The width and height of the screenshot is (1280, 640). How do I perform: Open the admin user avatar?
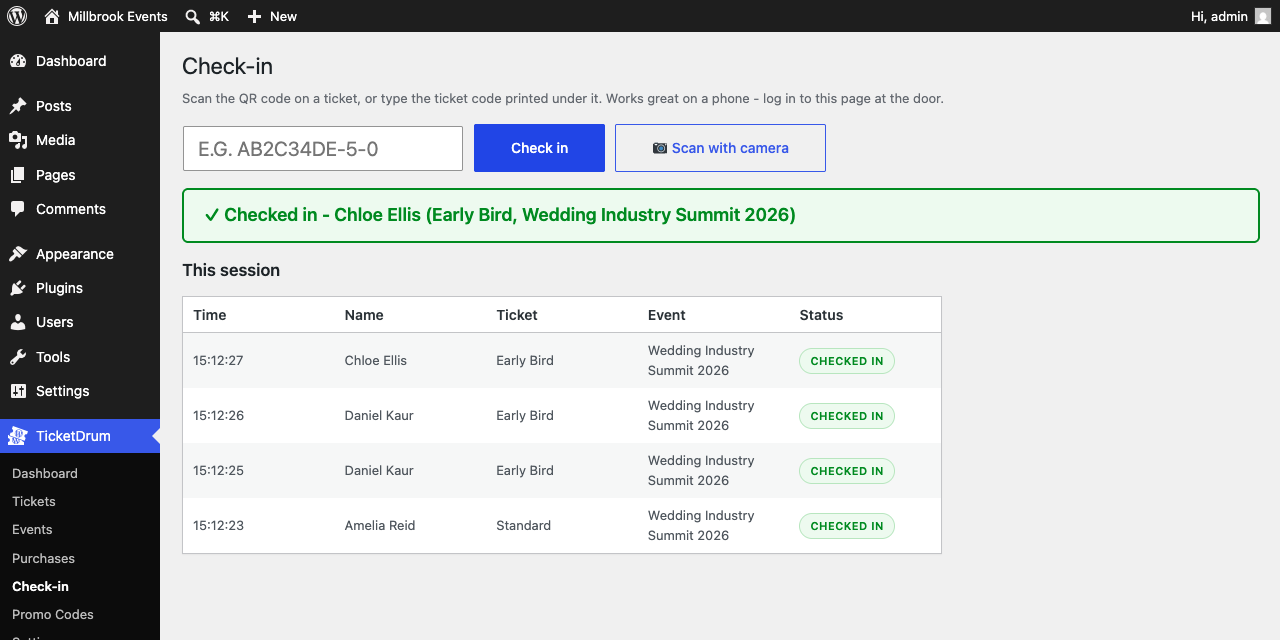(x=1263, y=16)
